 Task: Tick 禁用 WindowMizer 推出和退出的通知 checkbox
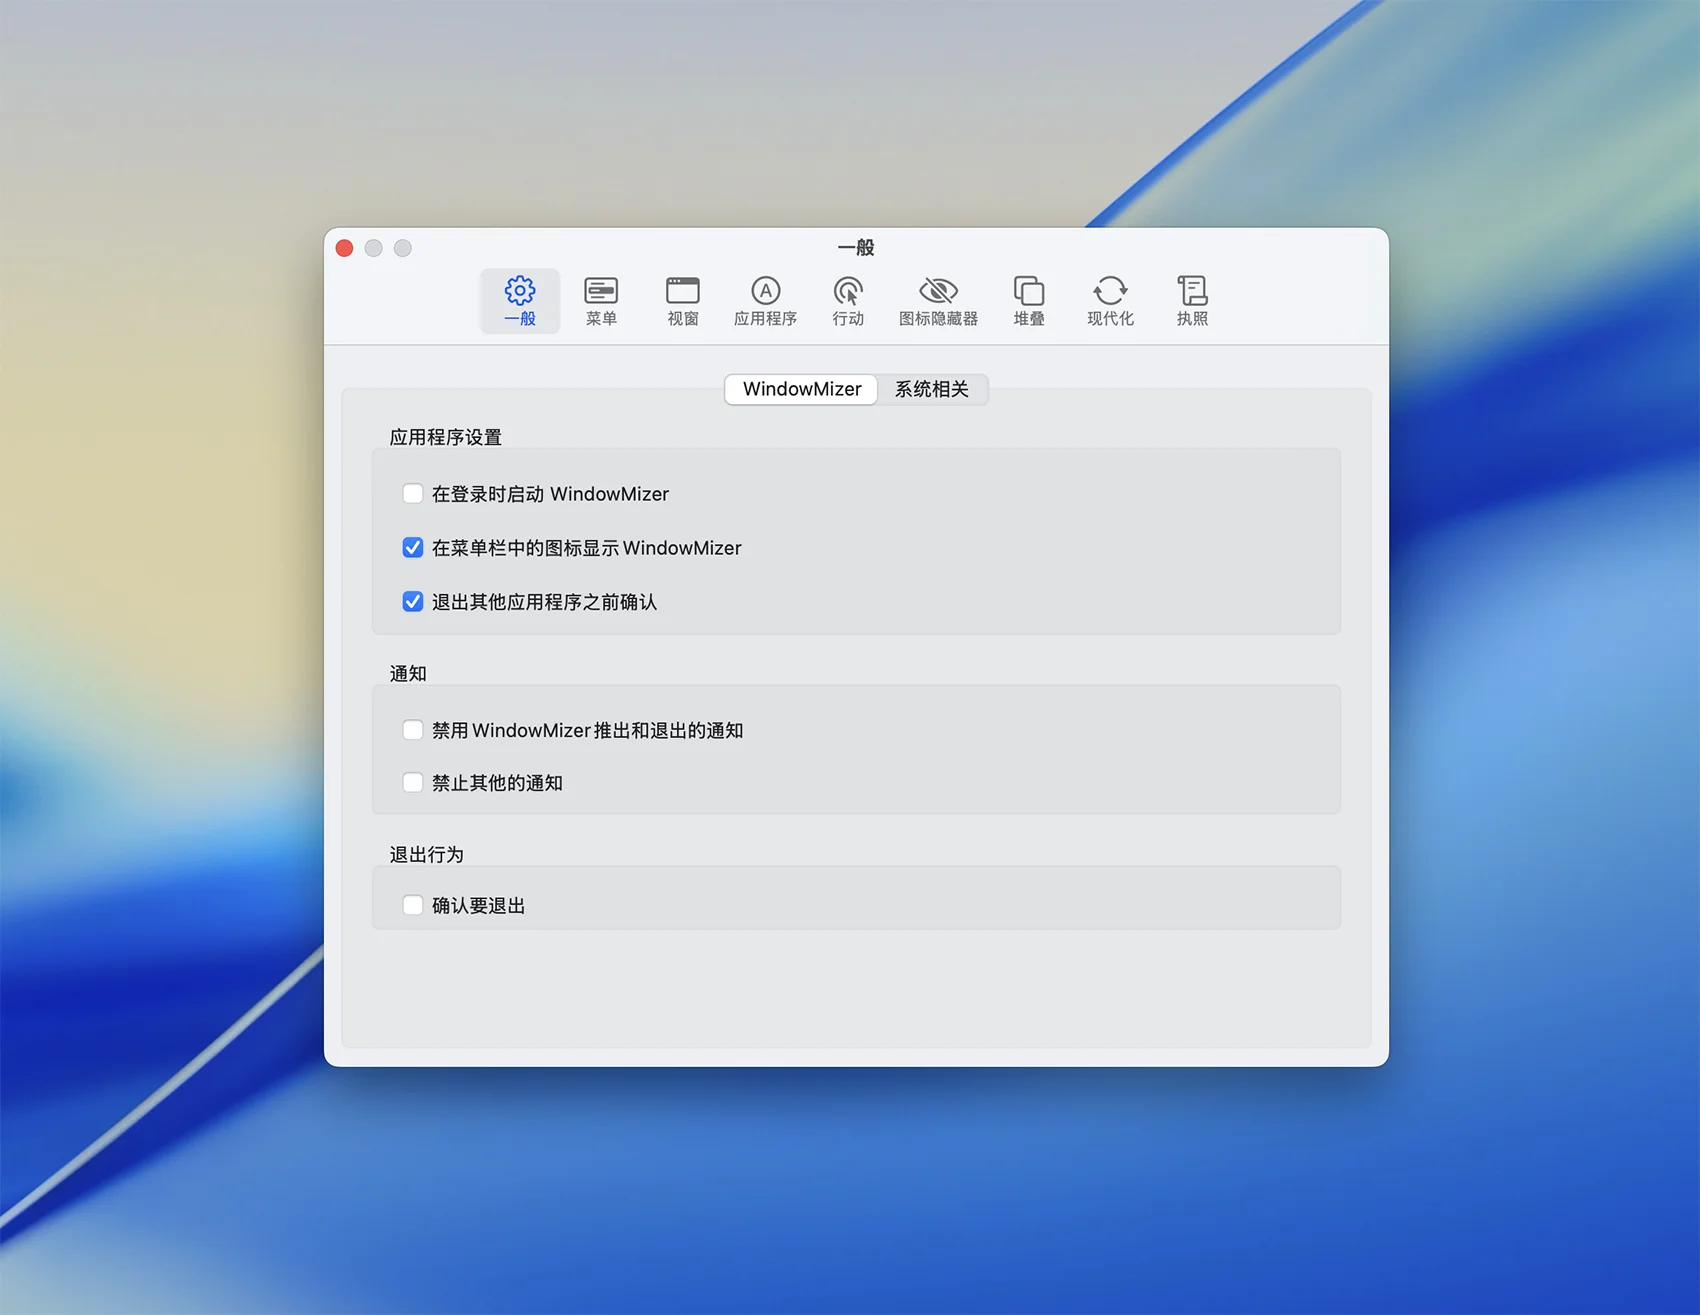click(x=412, y=730)
